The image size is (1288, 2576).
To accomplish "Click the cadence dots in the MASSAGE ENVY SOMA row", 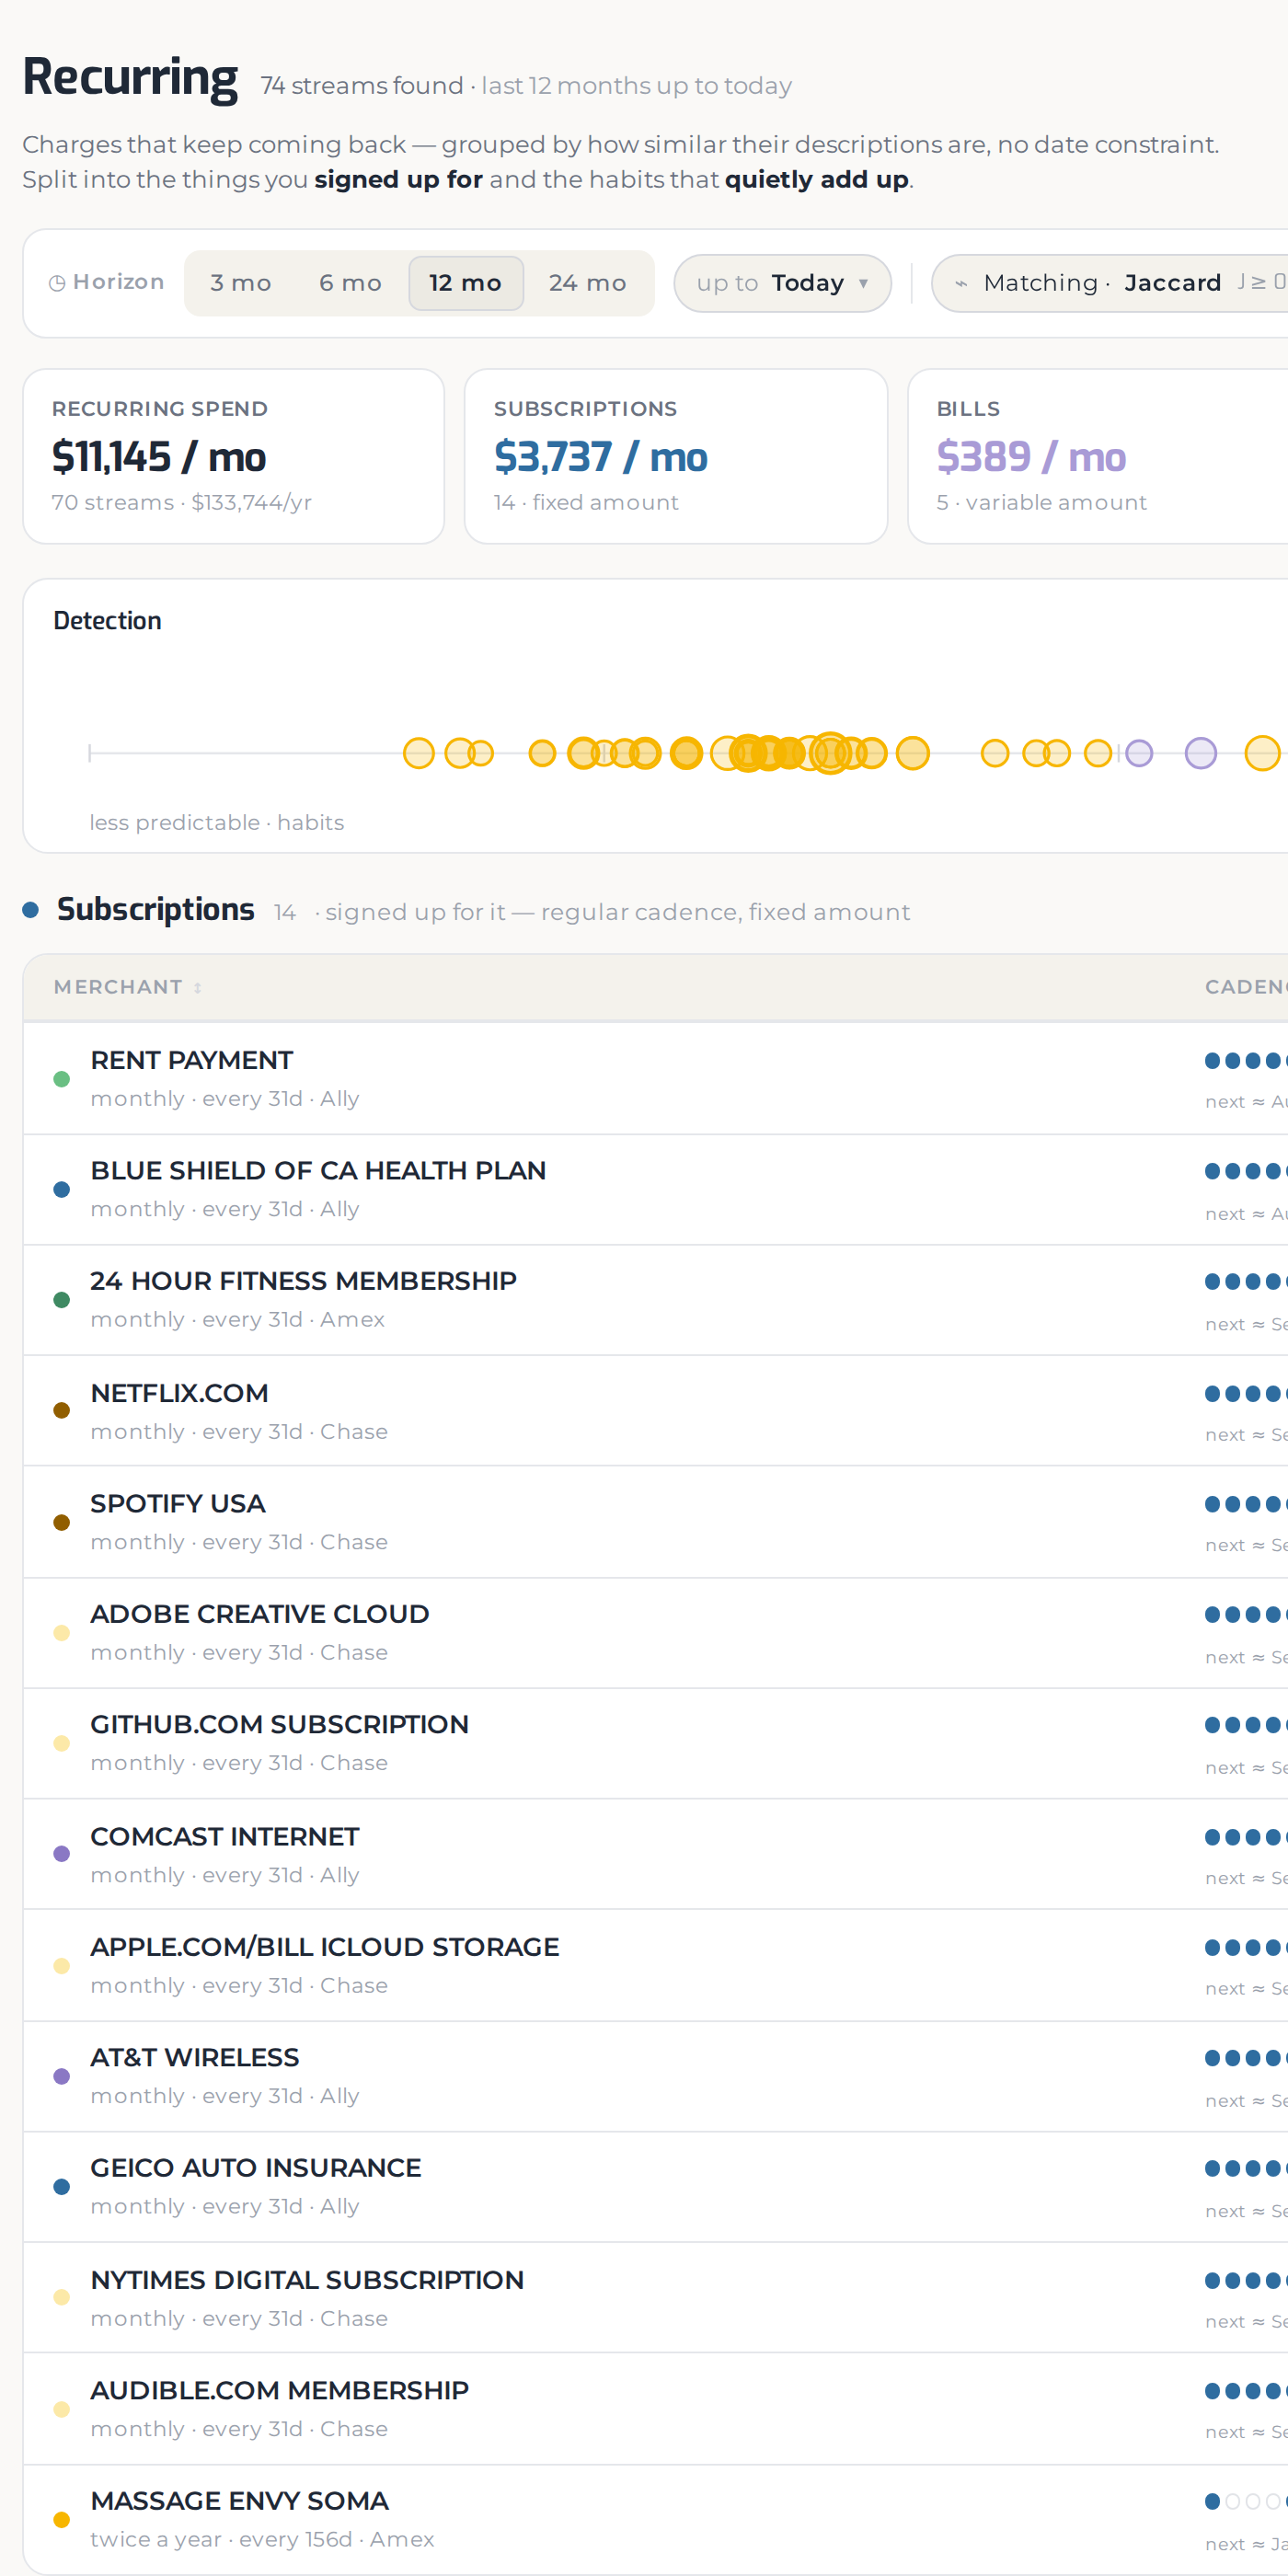I will pos(1246,2502).
